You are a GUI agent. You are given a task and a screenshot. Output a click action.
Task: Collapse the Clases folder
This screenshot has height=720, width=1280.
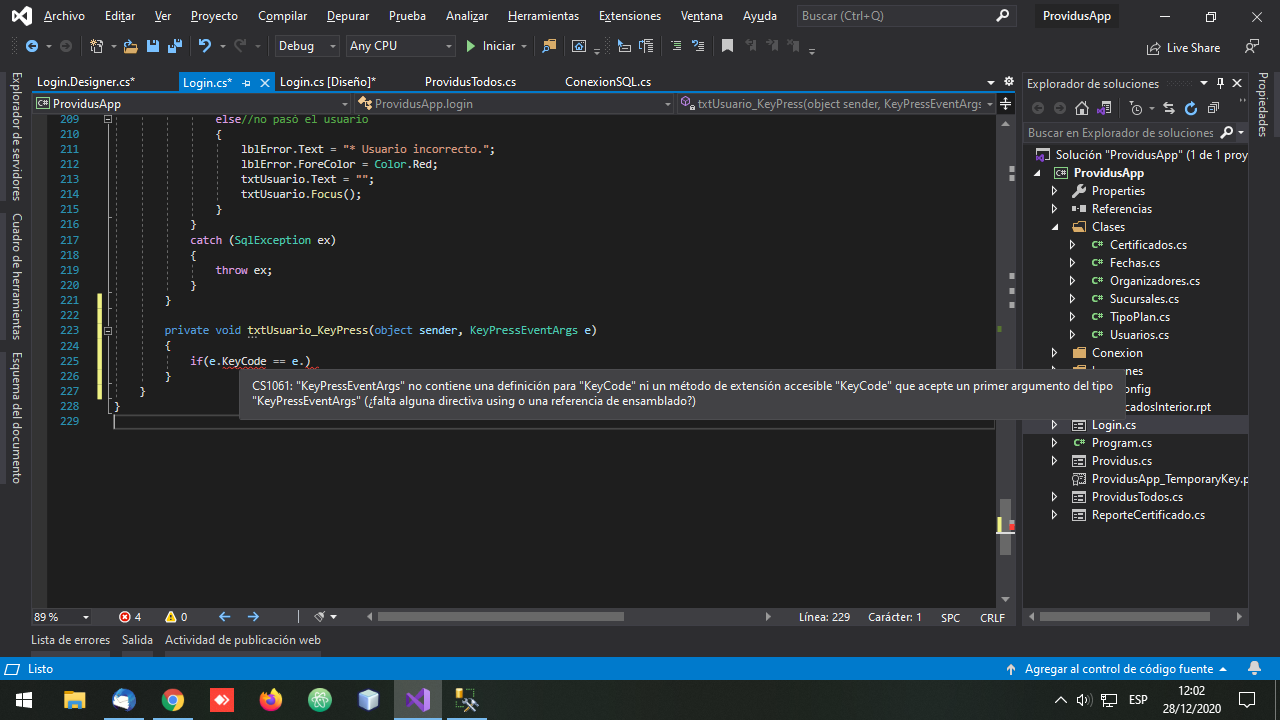pyautogui.click(x=1054, y=227)
